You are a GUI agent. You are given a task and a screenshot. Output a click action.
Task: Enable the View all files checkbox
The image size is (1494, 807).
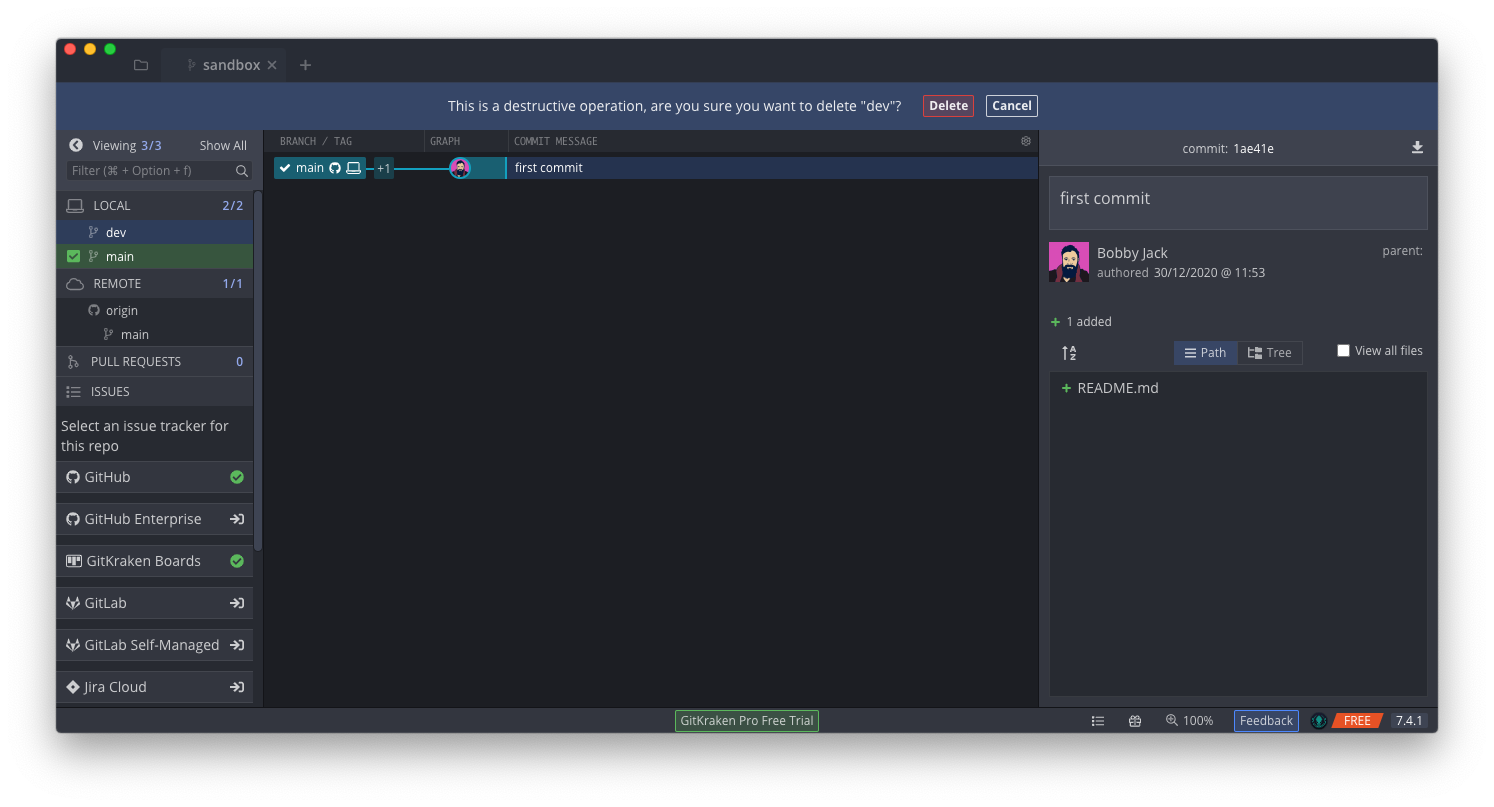click(1343, 350)
